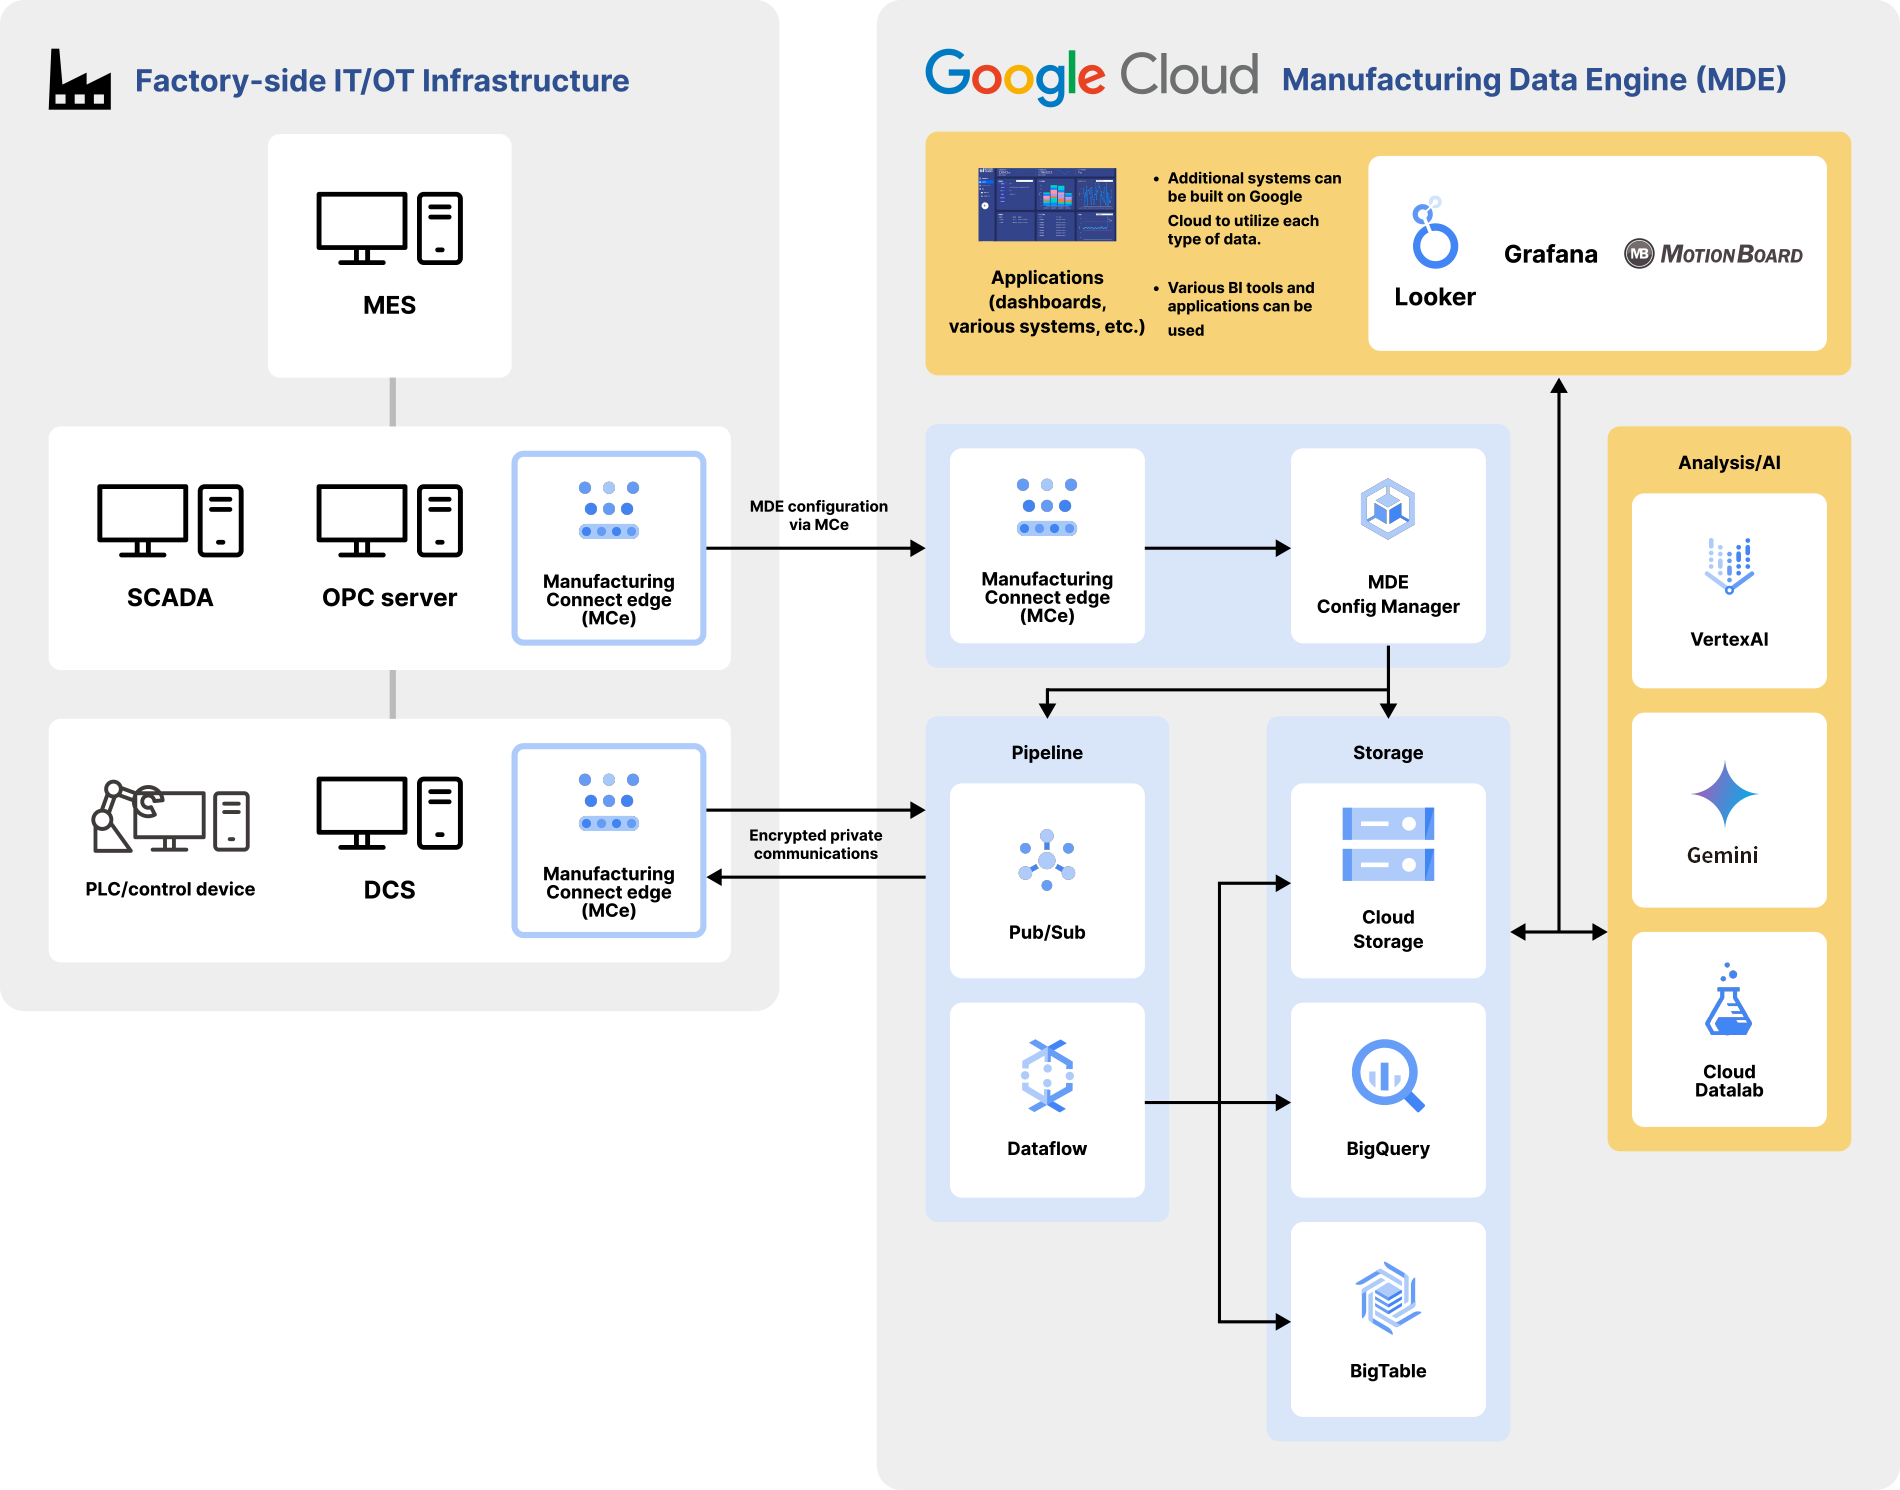
Task: Click the MCe icon next to DCS
Action: (609, 802)
